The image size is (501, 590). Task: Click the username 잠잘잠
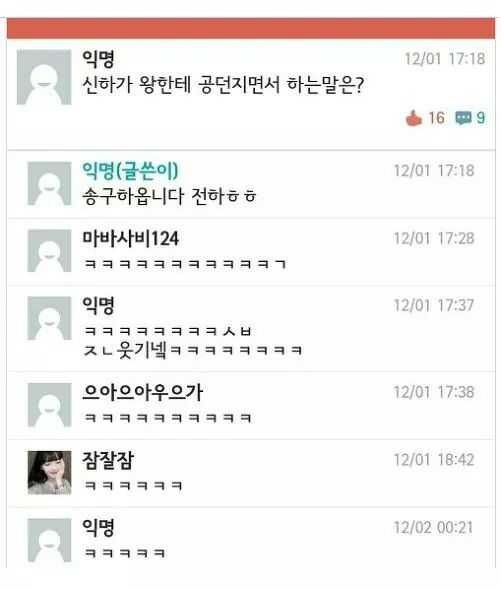pyautogui.click(x=108, y=460)
